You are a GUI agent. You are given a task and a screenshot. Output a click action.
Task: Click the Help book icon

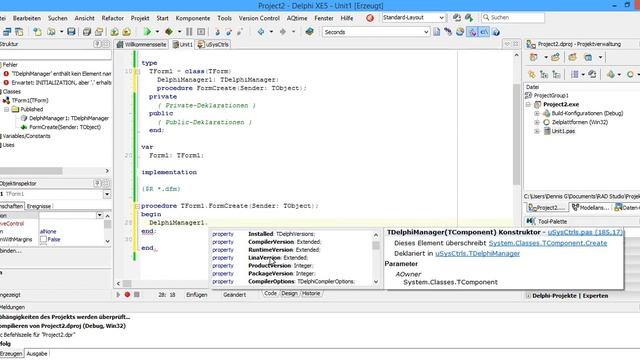tap(309, 32)
